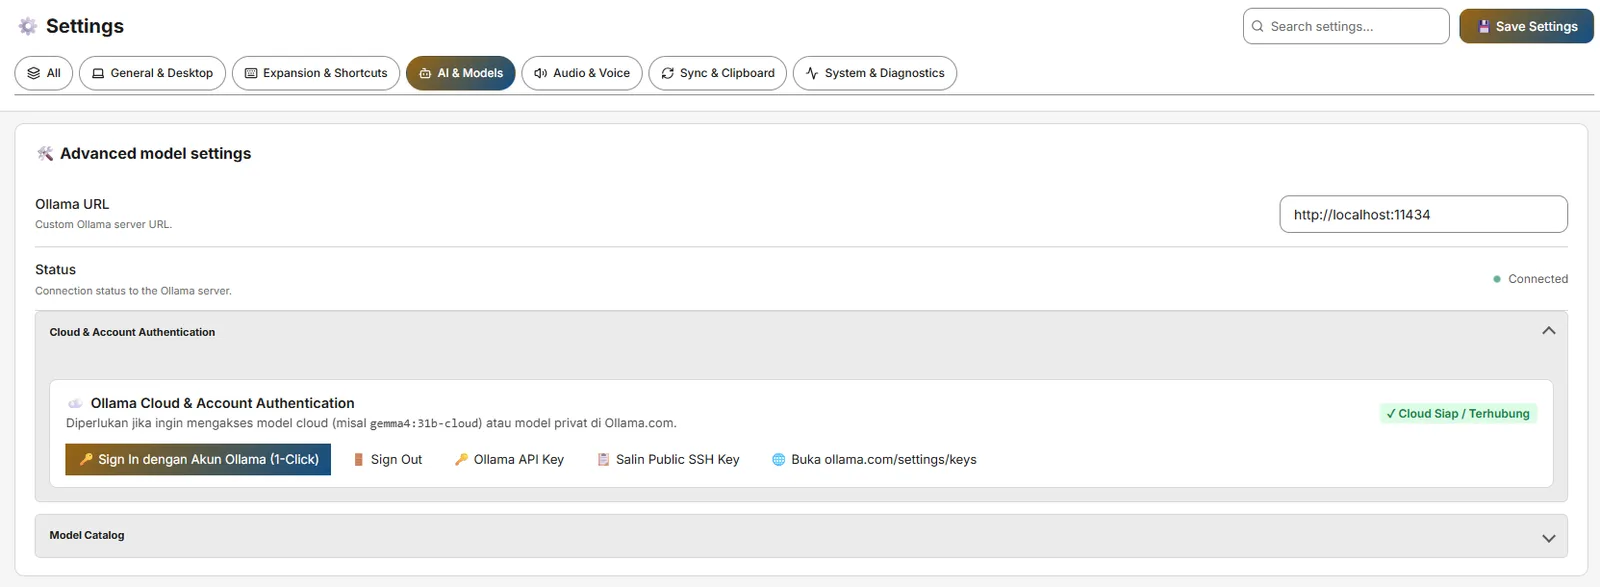Click the Cloud Siap / Terhubung badge
The width and height of the screenshot is (1600, 587).
click(1458, 414)
